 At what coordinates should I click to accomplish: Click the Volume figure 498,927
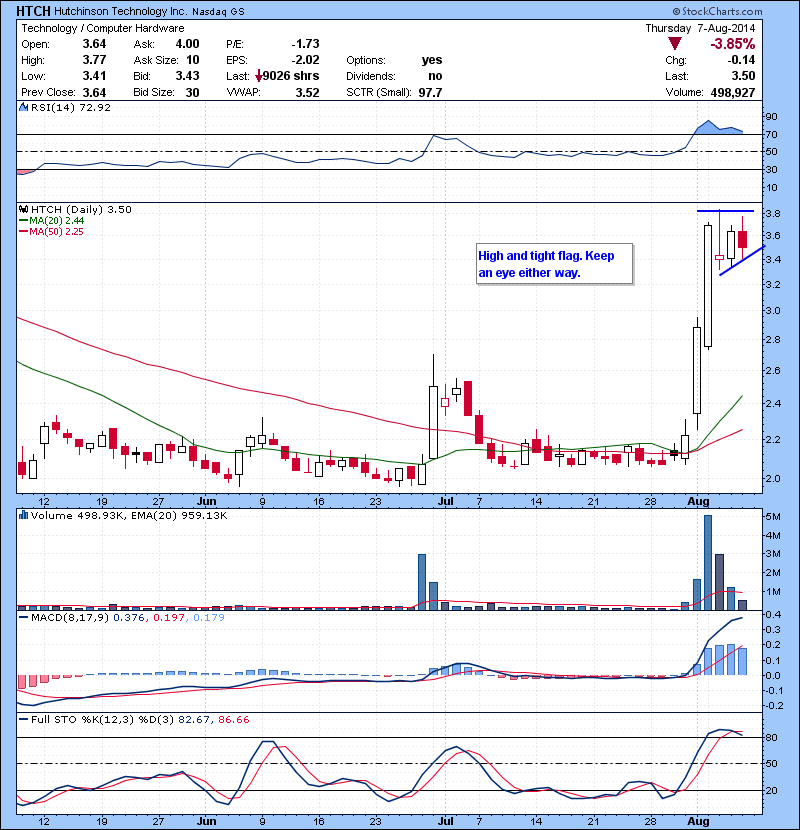point(733,93)
